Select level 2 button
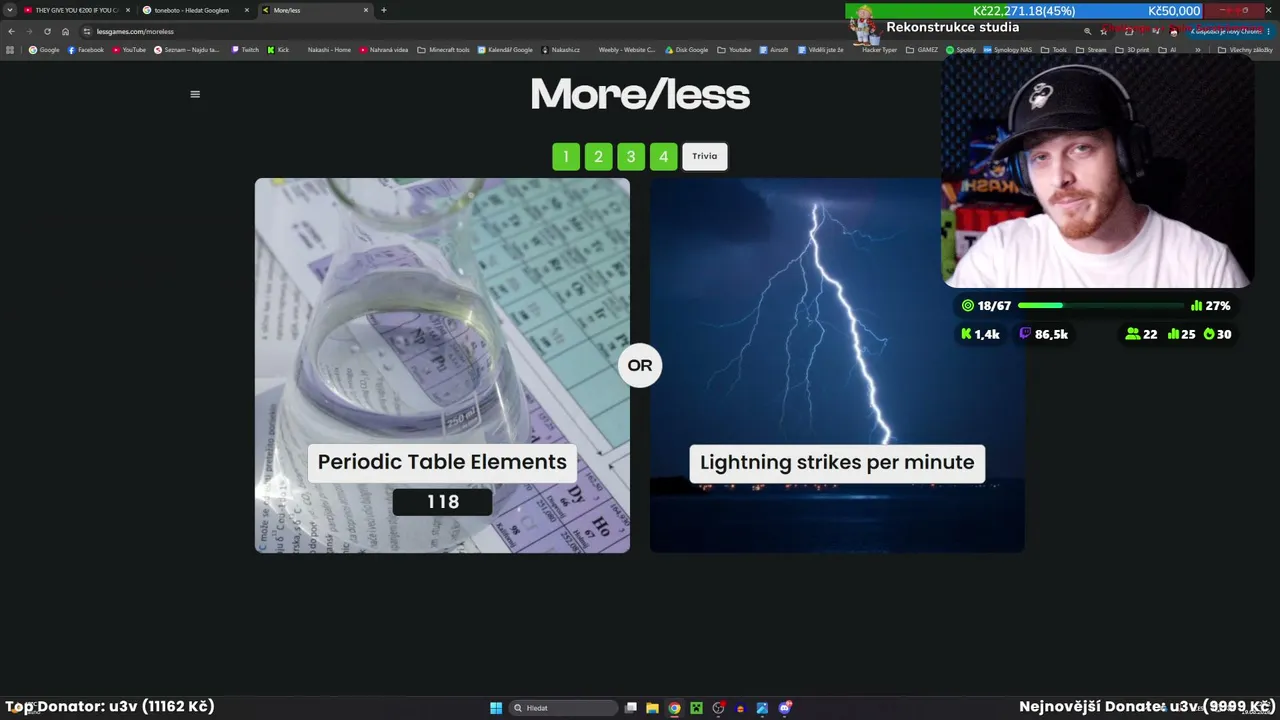Screen dimensions: 1280x720 598,156
